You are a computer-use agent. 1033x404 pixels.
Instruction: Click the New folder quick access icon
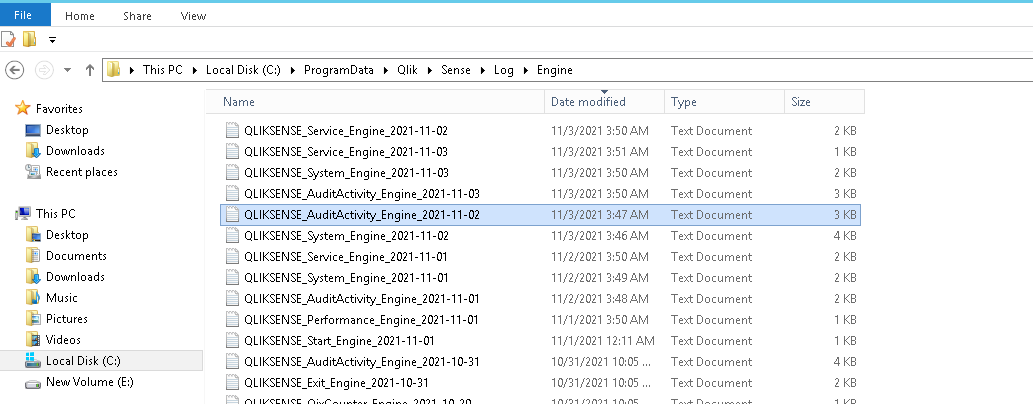coord(29,40)
